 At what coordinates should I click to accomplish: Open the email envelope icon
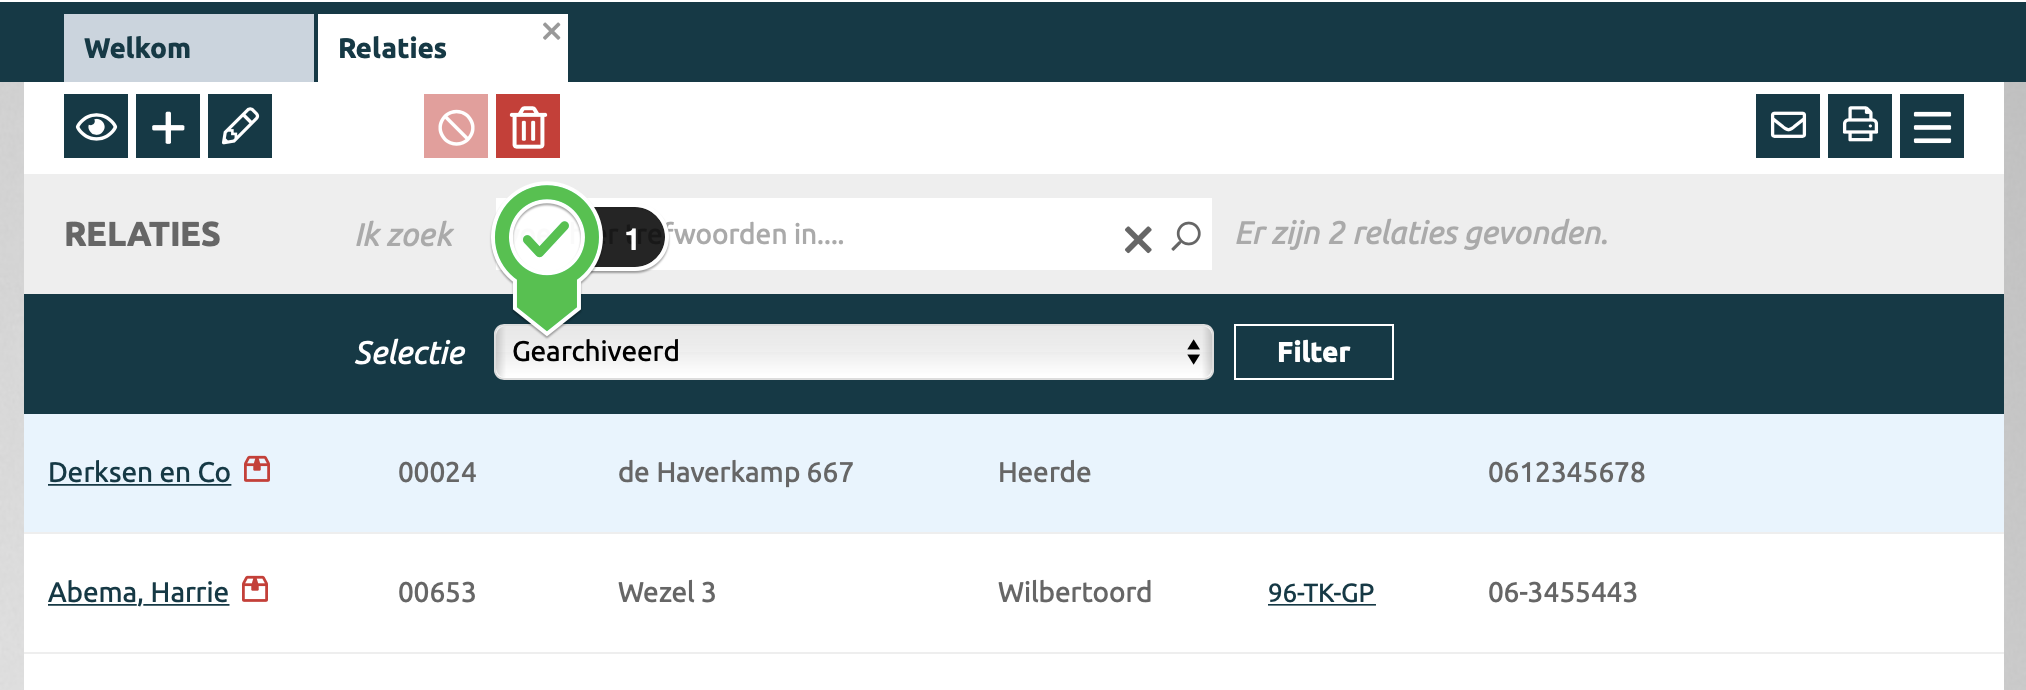(1788, 126)
